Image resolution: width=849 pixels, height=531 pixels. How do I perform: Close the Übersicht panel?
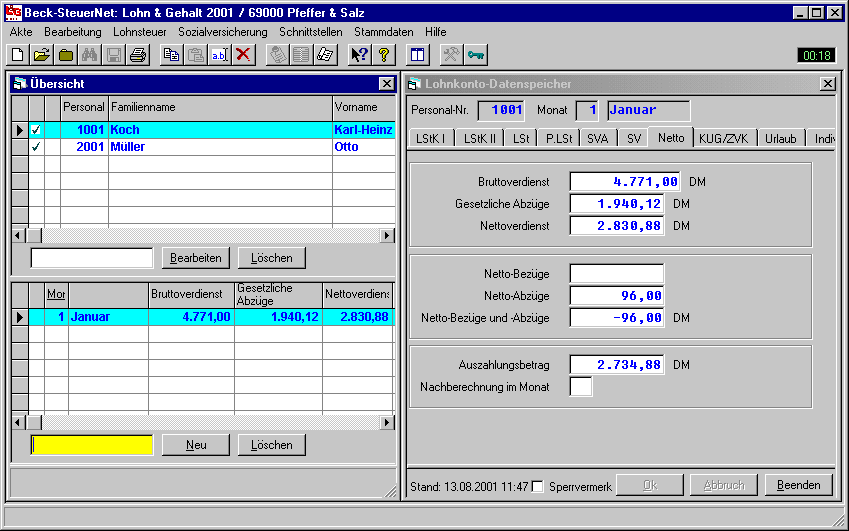386,83
